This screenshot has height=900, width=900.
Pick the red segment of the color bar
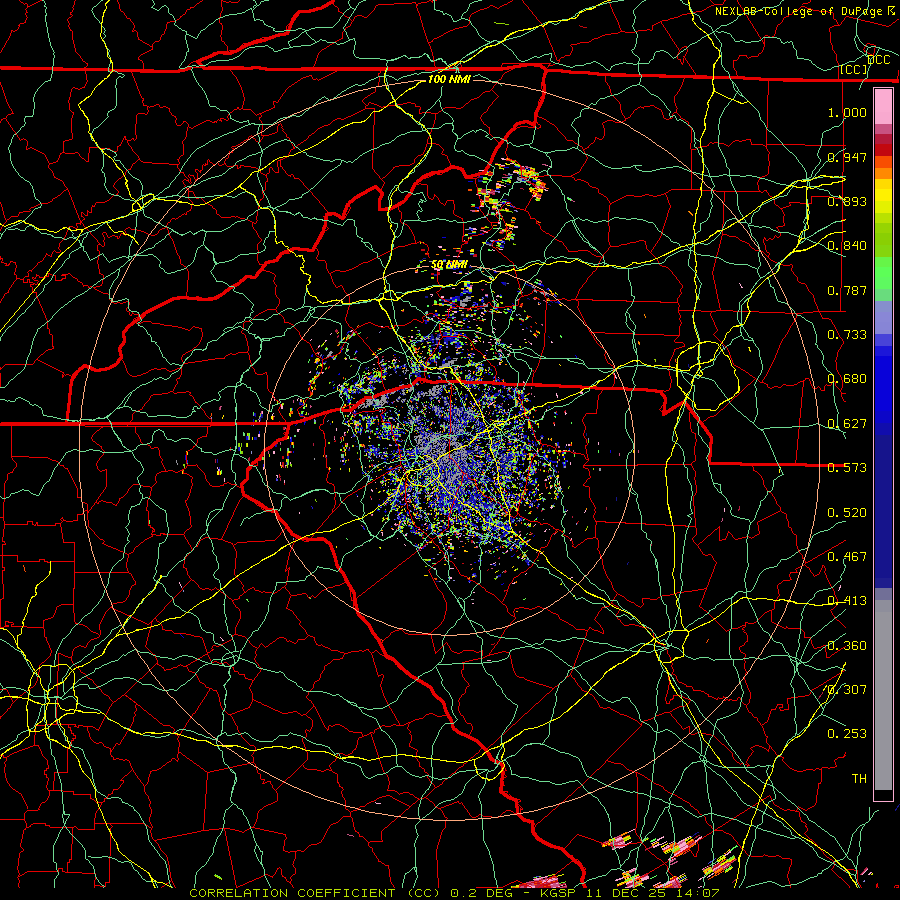(883, 150)
